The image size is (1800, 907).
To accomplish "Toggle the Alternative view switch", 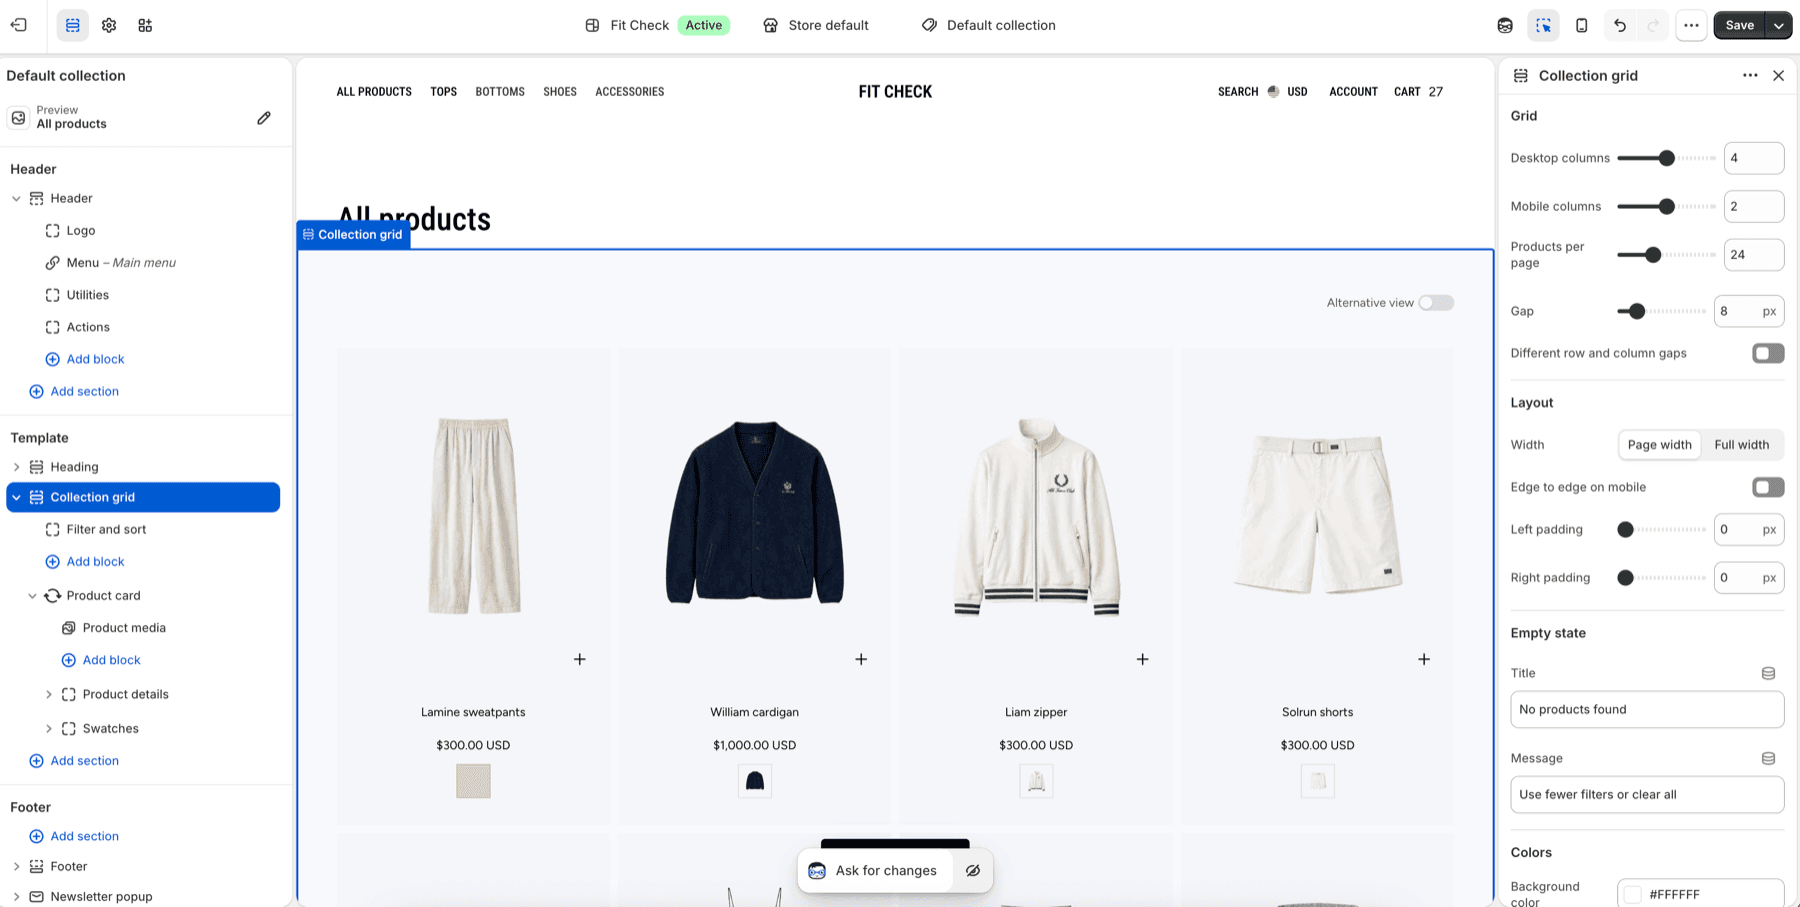I will point(1436,303).
